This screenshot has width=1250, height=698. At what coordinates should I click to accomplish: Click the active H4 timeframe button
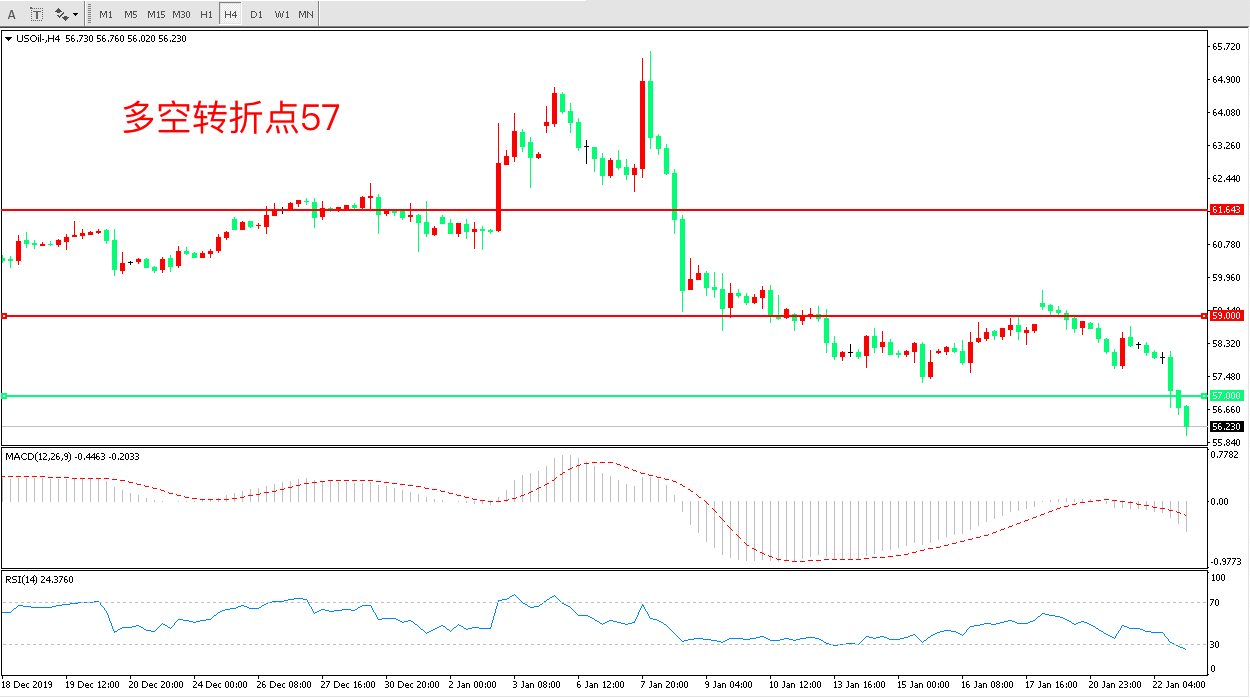coord(231,14)
